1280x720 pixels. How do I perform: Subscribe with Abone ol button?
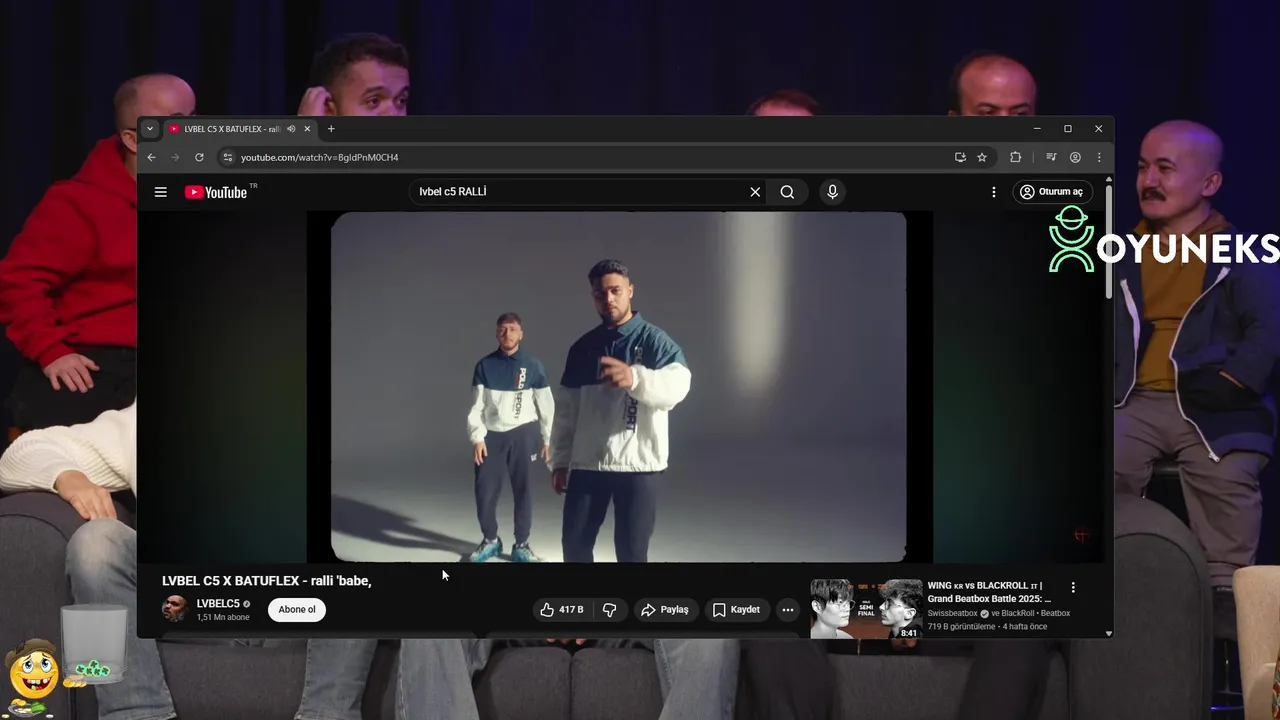tap(297, 610)
